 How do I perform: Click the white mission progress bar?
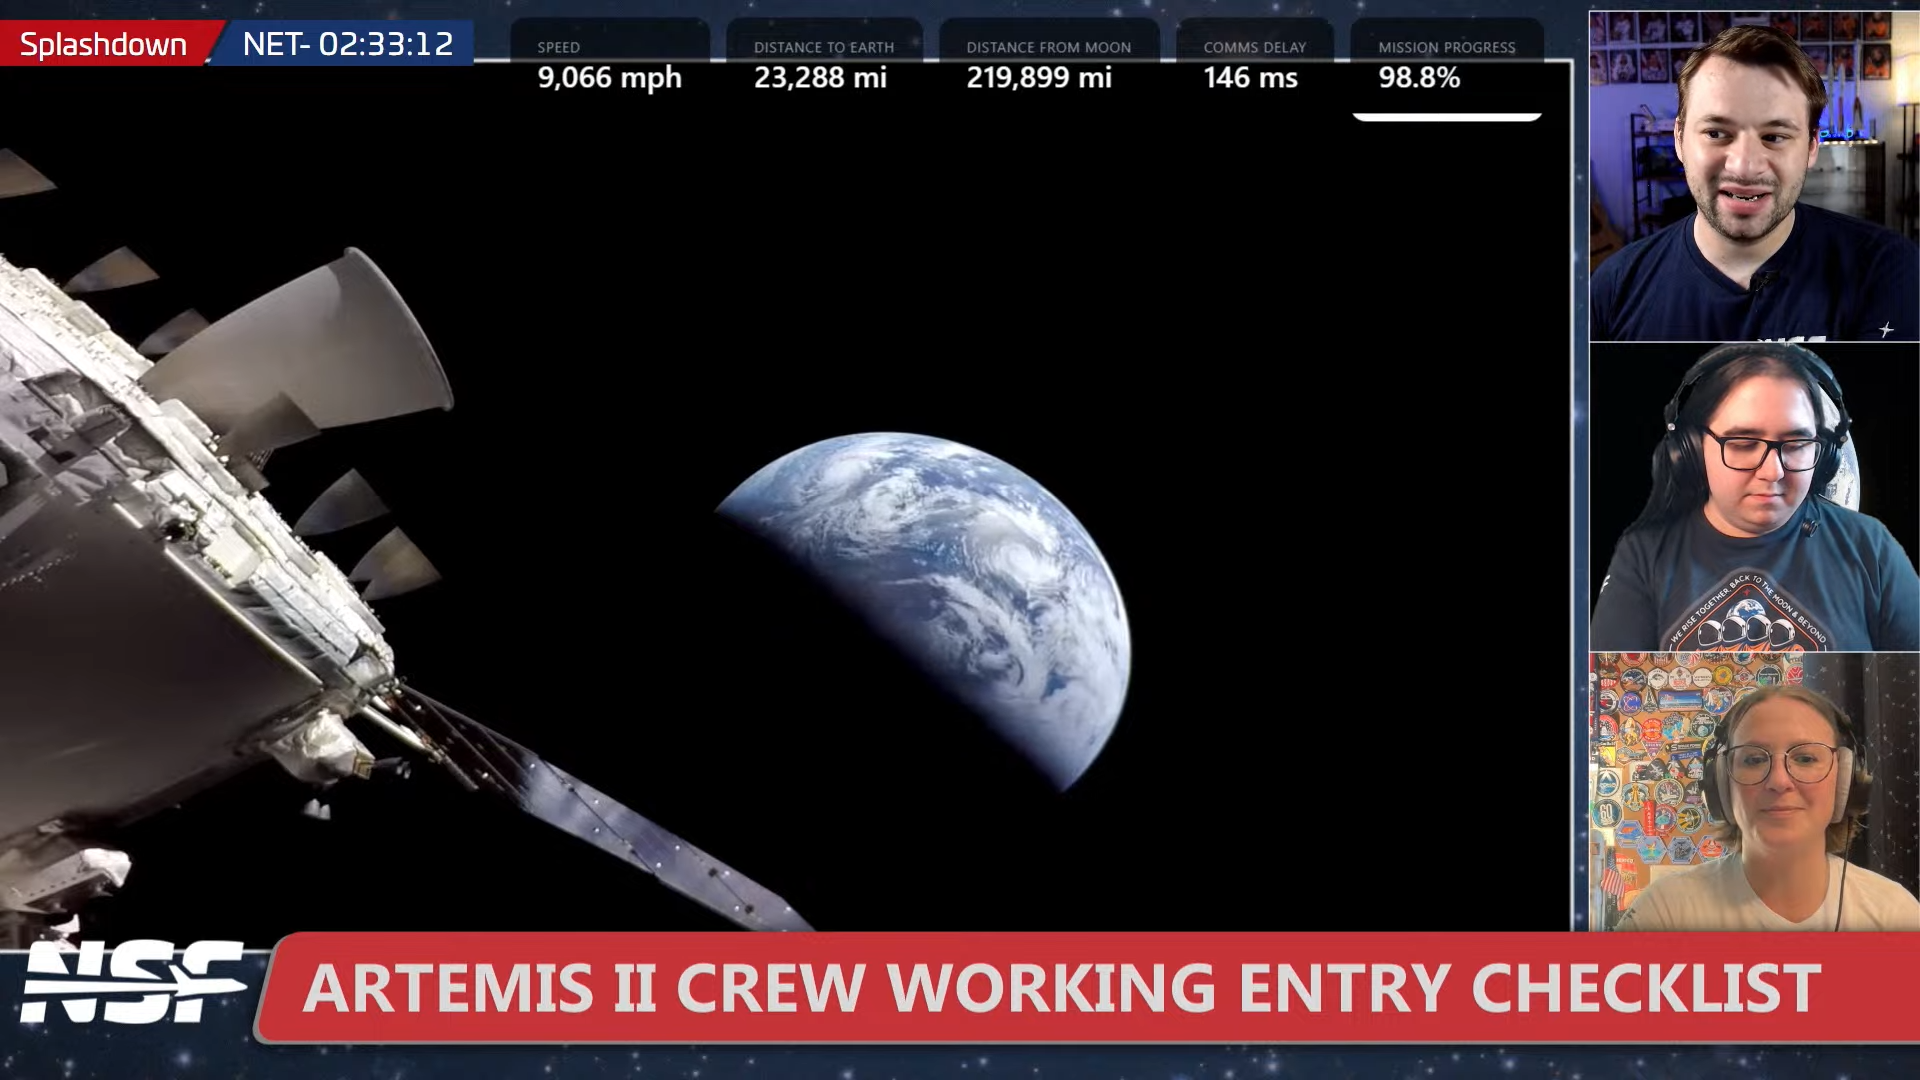[1446, 117]
